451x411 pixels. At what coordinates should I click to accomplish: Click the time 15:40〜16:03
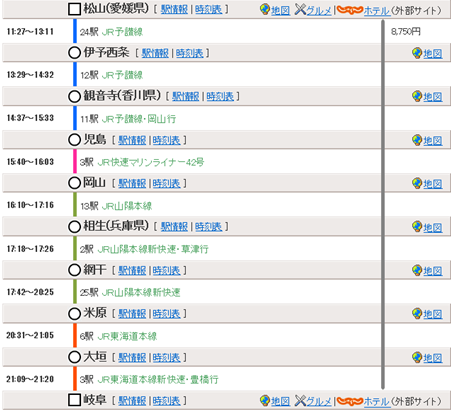(x=30, y=162)
